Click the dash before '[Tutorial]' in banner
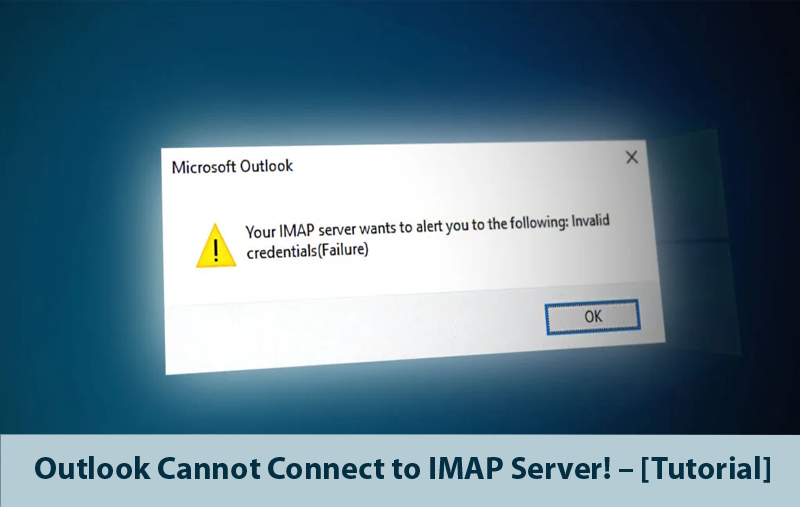 (626, 469)
